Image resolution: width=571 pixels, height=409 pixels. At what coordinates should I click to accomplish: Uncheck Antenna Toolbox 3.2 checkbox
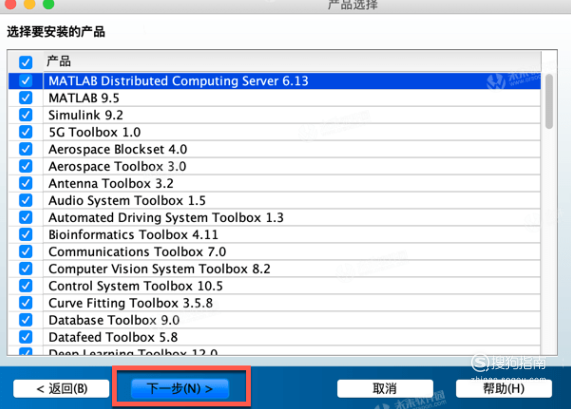pyautogui.click(x=25, y=183)
